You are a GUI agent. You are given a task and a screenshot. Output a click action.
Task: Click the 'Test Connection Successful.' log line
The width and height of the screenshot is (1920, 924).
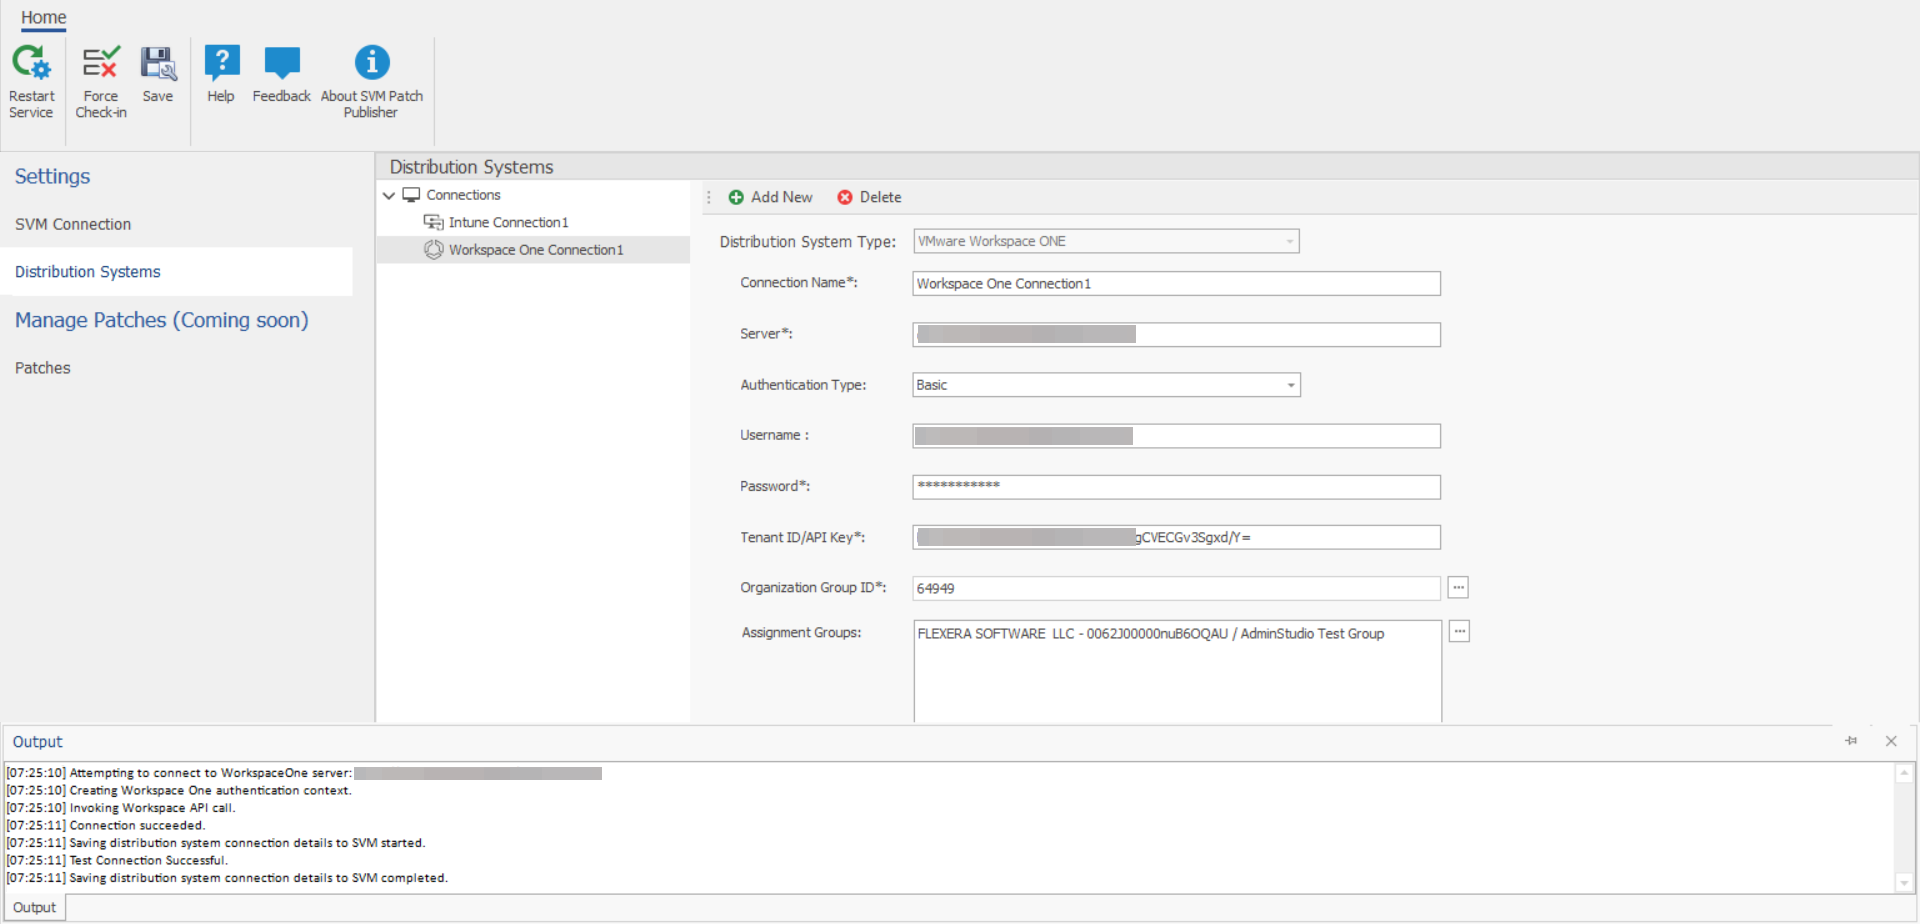coord(117,861)
